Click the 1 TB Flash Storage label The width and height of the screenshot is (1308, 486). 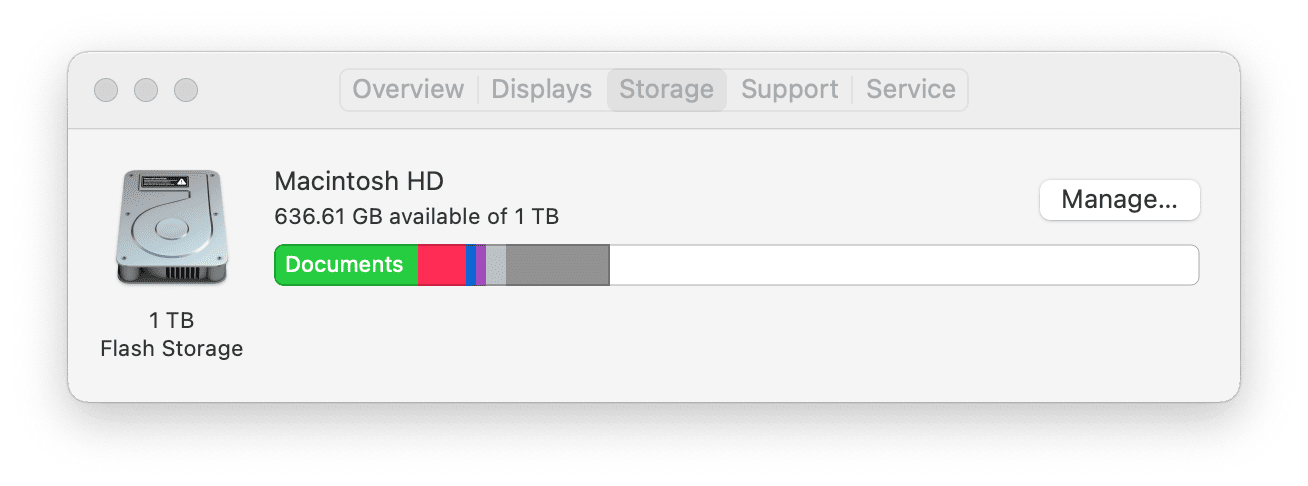click(x=171, y=334)
